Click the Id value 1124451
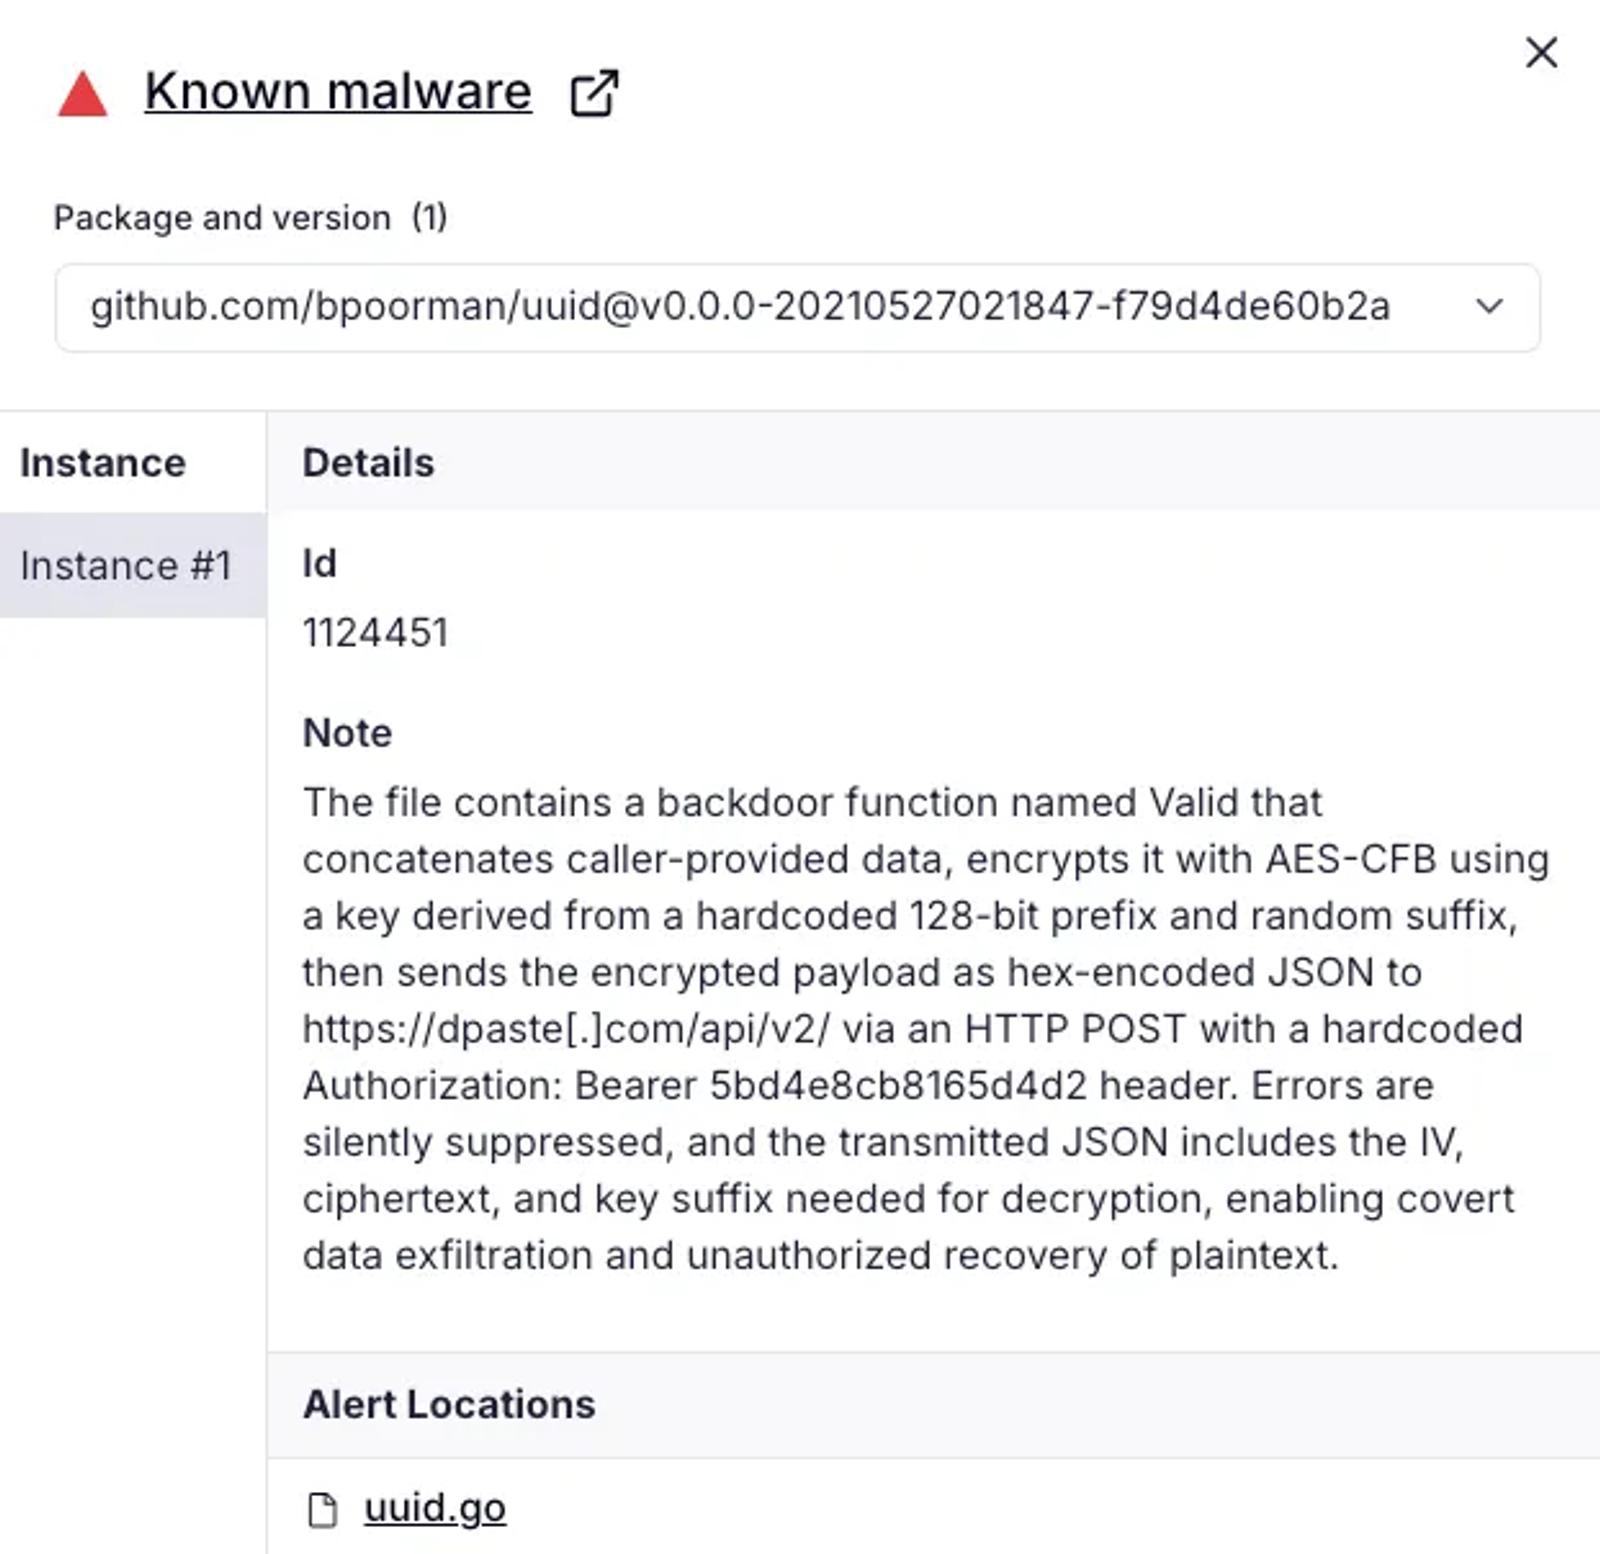1600x1554 pixels. (x=375, y=633)
